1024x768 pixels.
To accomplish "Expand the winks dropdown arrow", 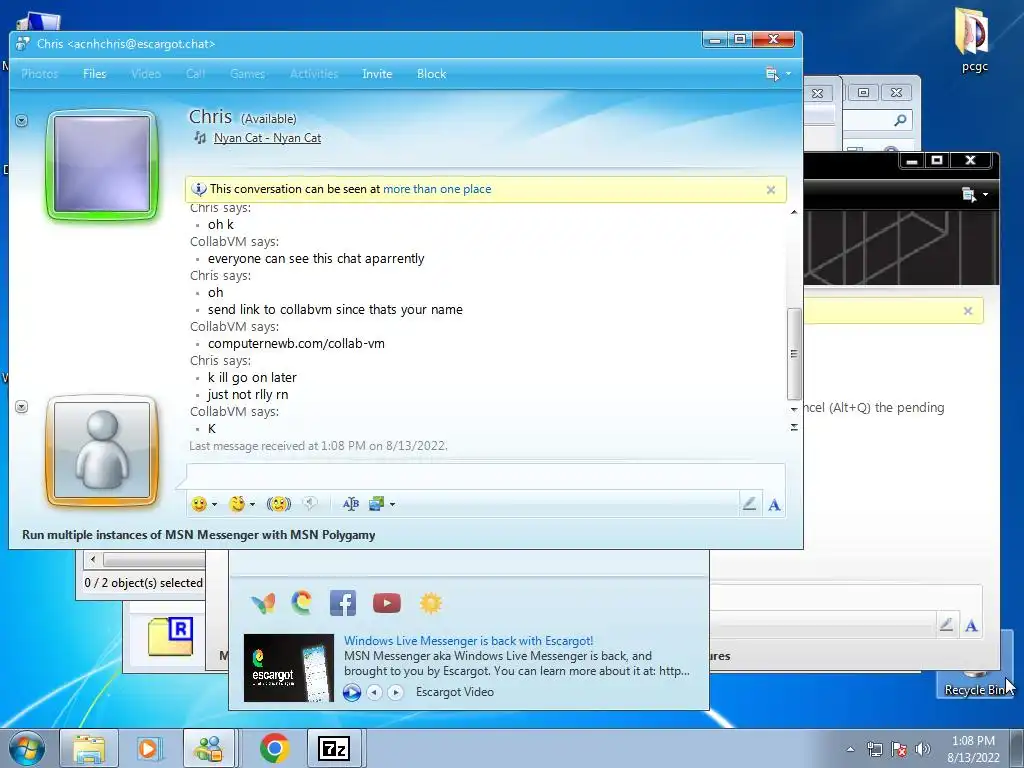I will pos(252,504).
